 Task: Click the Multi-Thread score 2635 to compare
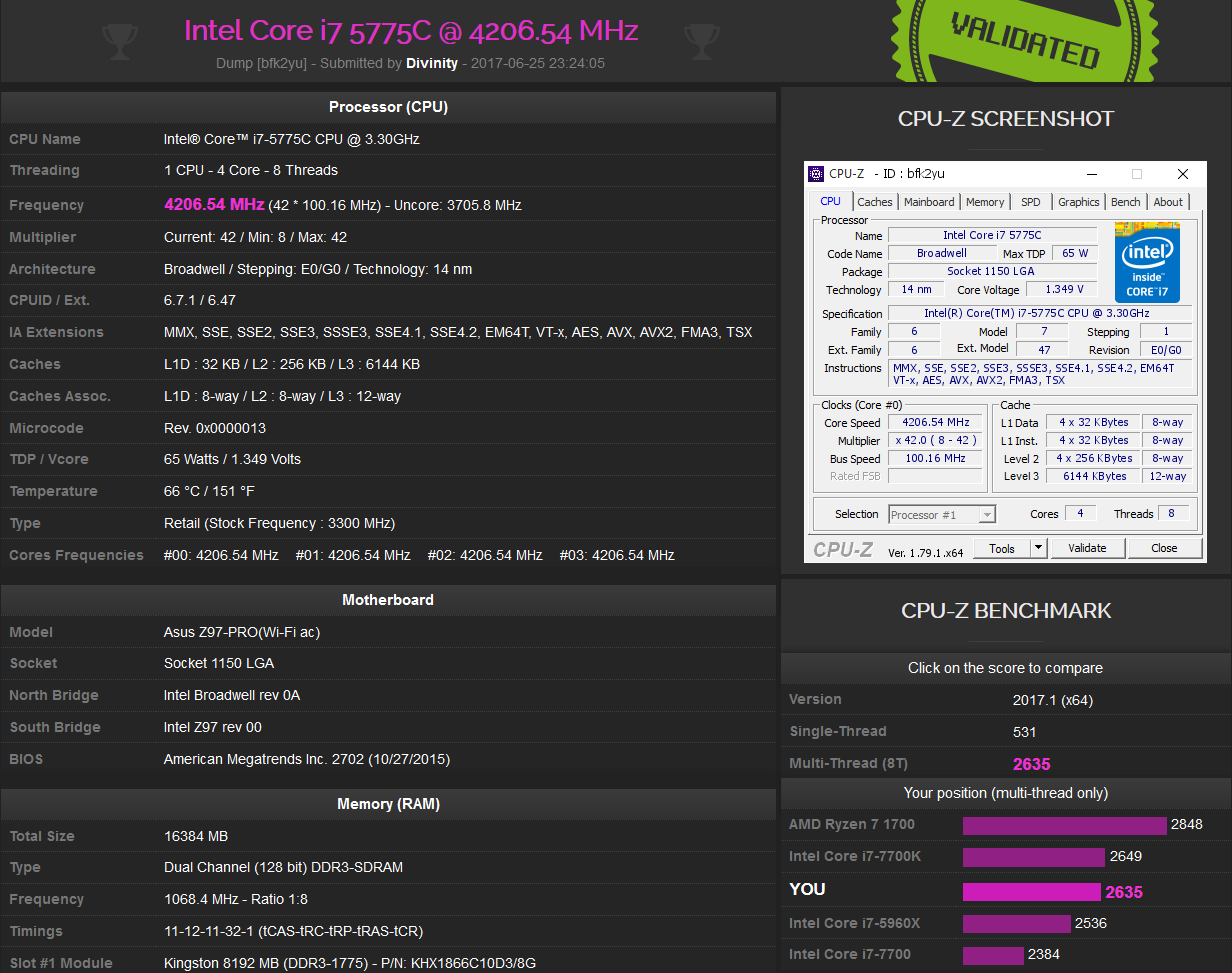tap(1032, 764)
